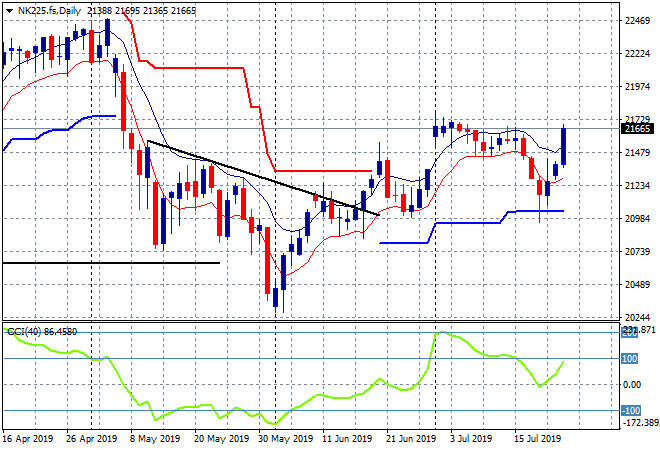Click price axis label 21974
This screenshot has width=660, height=450.
(x=637, y=87)
